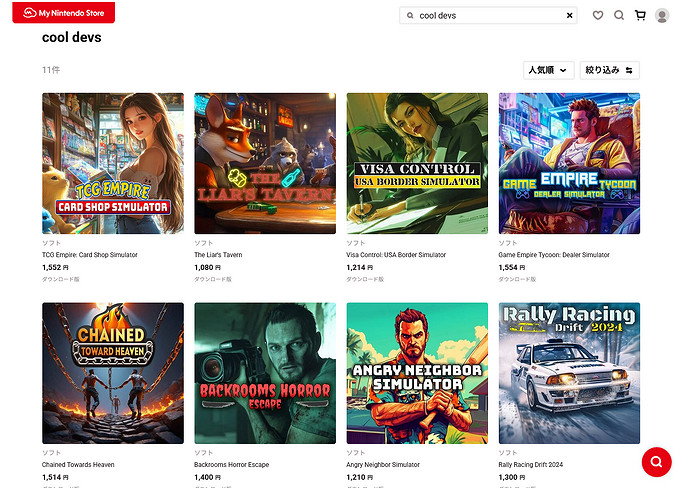
Task: Open Visa Control USA Border Simulator image
Action: pyautogui.click(x=417, y=163)
